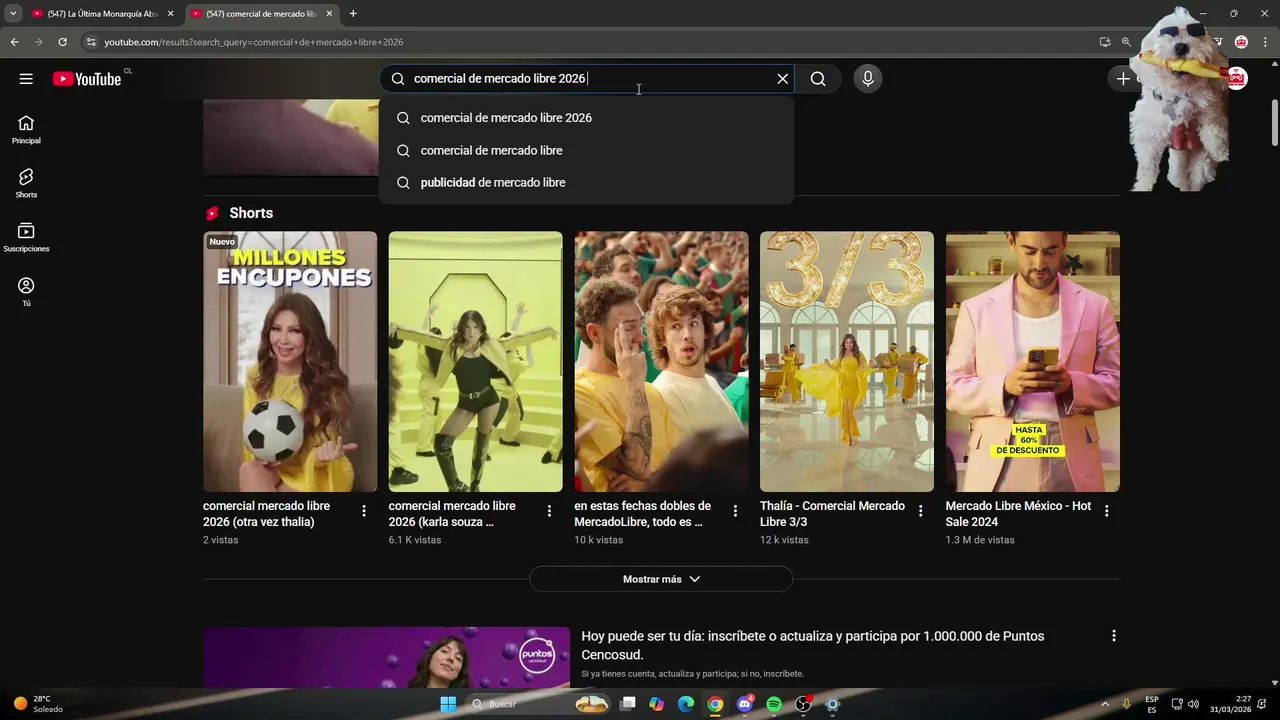
Task: Click the page vertical scrollbar
Action: click(x=1274, y=123)
